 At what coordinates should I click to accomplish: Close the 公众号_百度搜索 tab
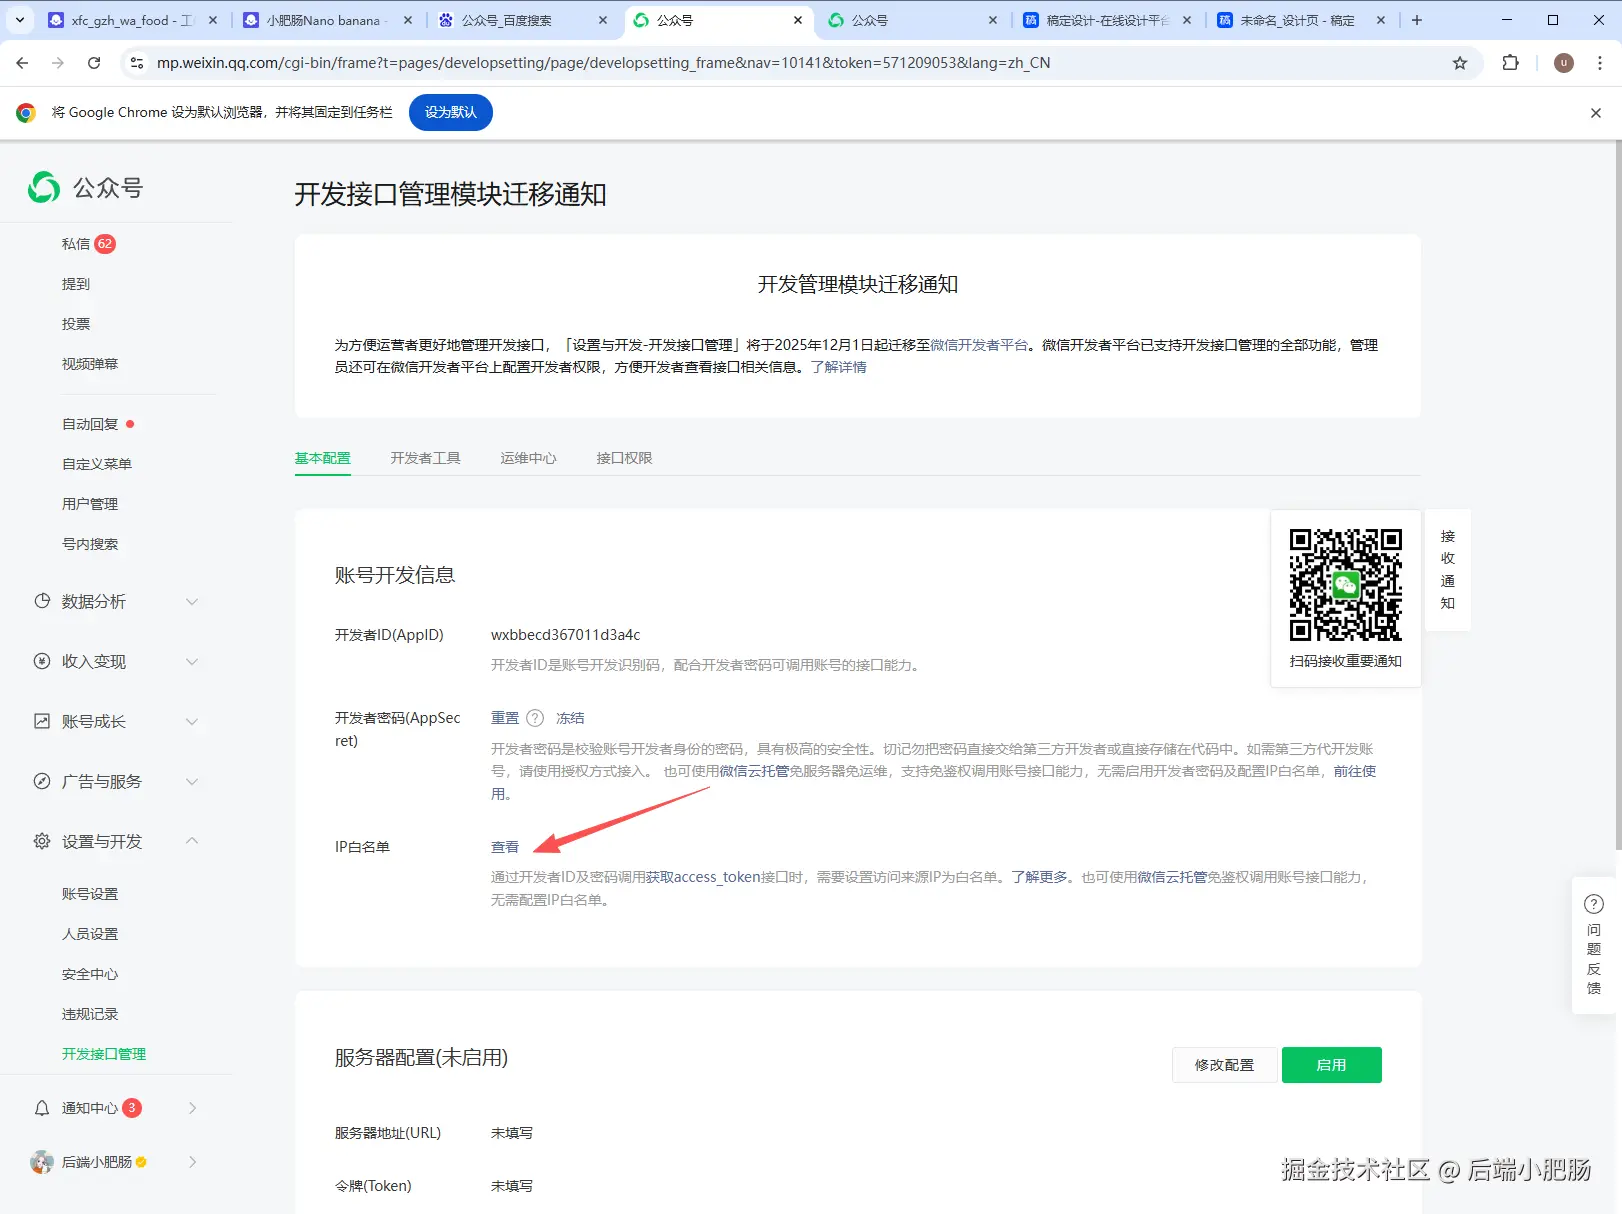pyautogui.click(x=603, y=20)
